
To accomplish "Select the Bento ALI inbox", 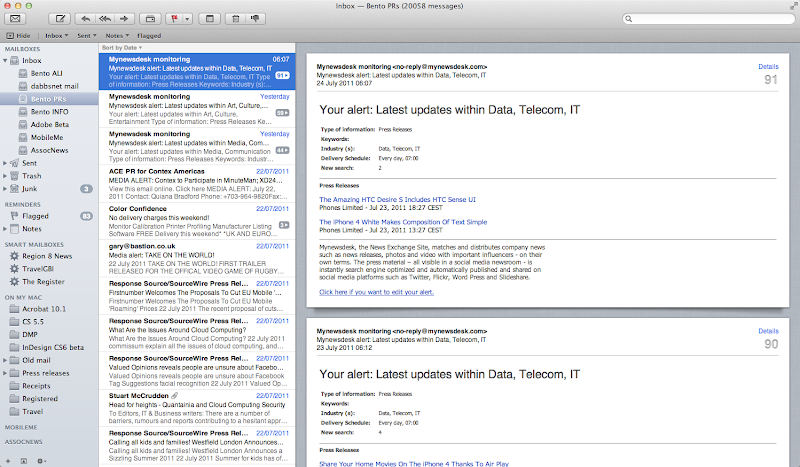I will pos(49,73).
